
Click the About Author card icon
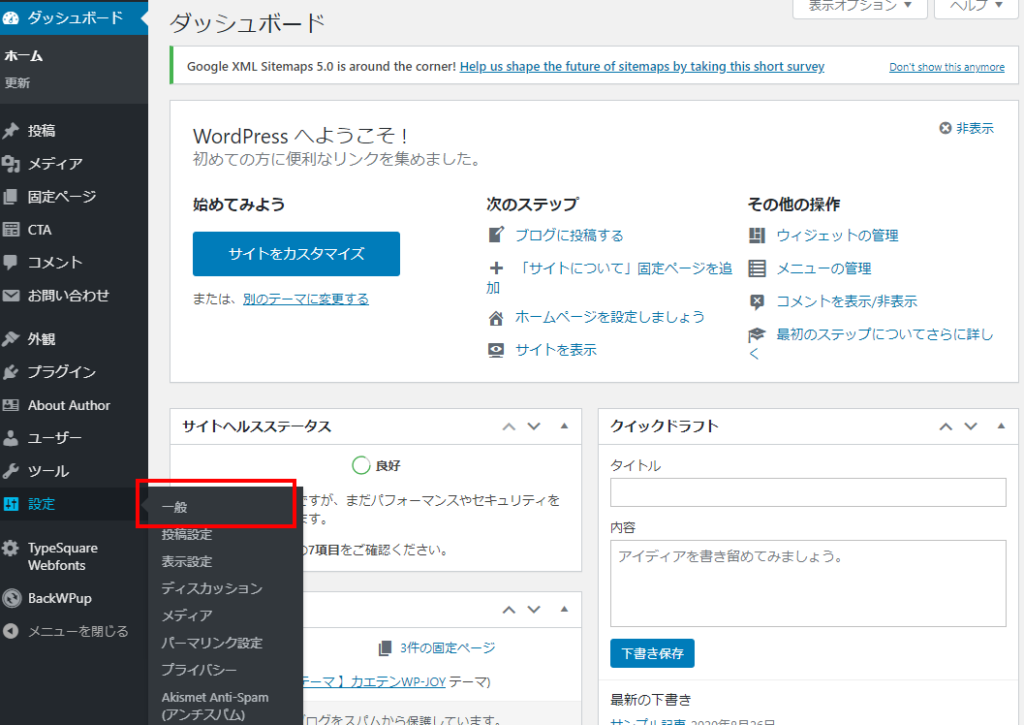10,405
